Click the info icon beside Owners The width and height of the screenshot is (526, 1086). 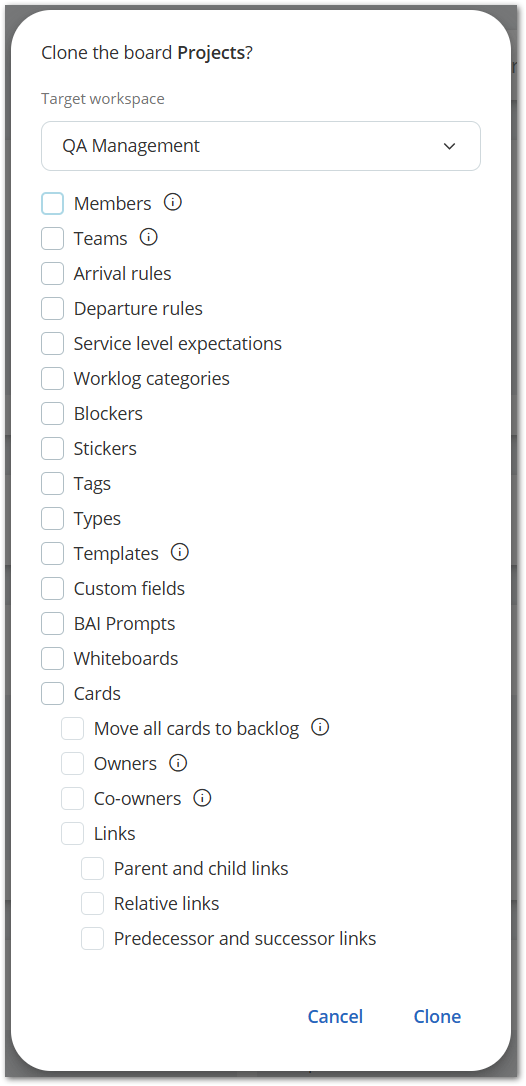click(x=179, y=763)
